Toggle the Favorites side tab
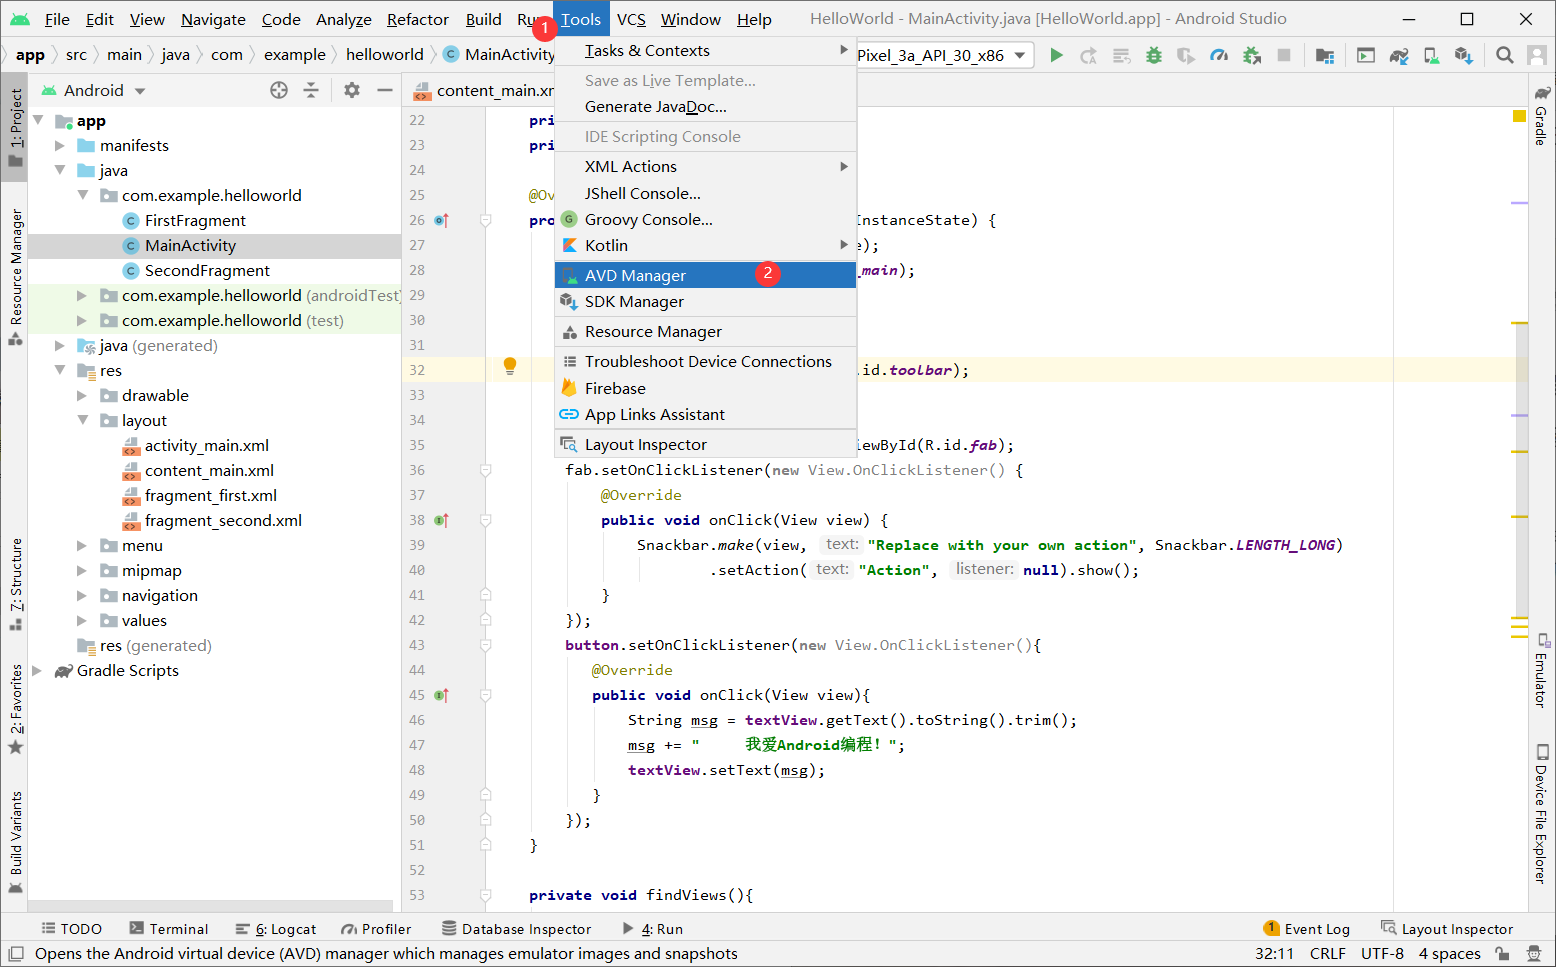The image size is (1556, 967). pos(15,709)
